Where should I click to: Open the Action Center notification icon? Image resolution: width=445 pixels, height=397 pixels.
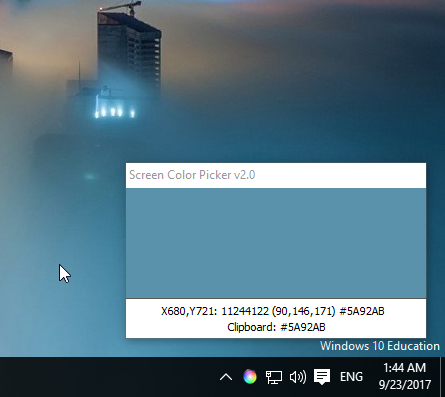tap(322, 377)
